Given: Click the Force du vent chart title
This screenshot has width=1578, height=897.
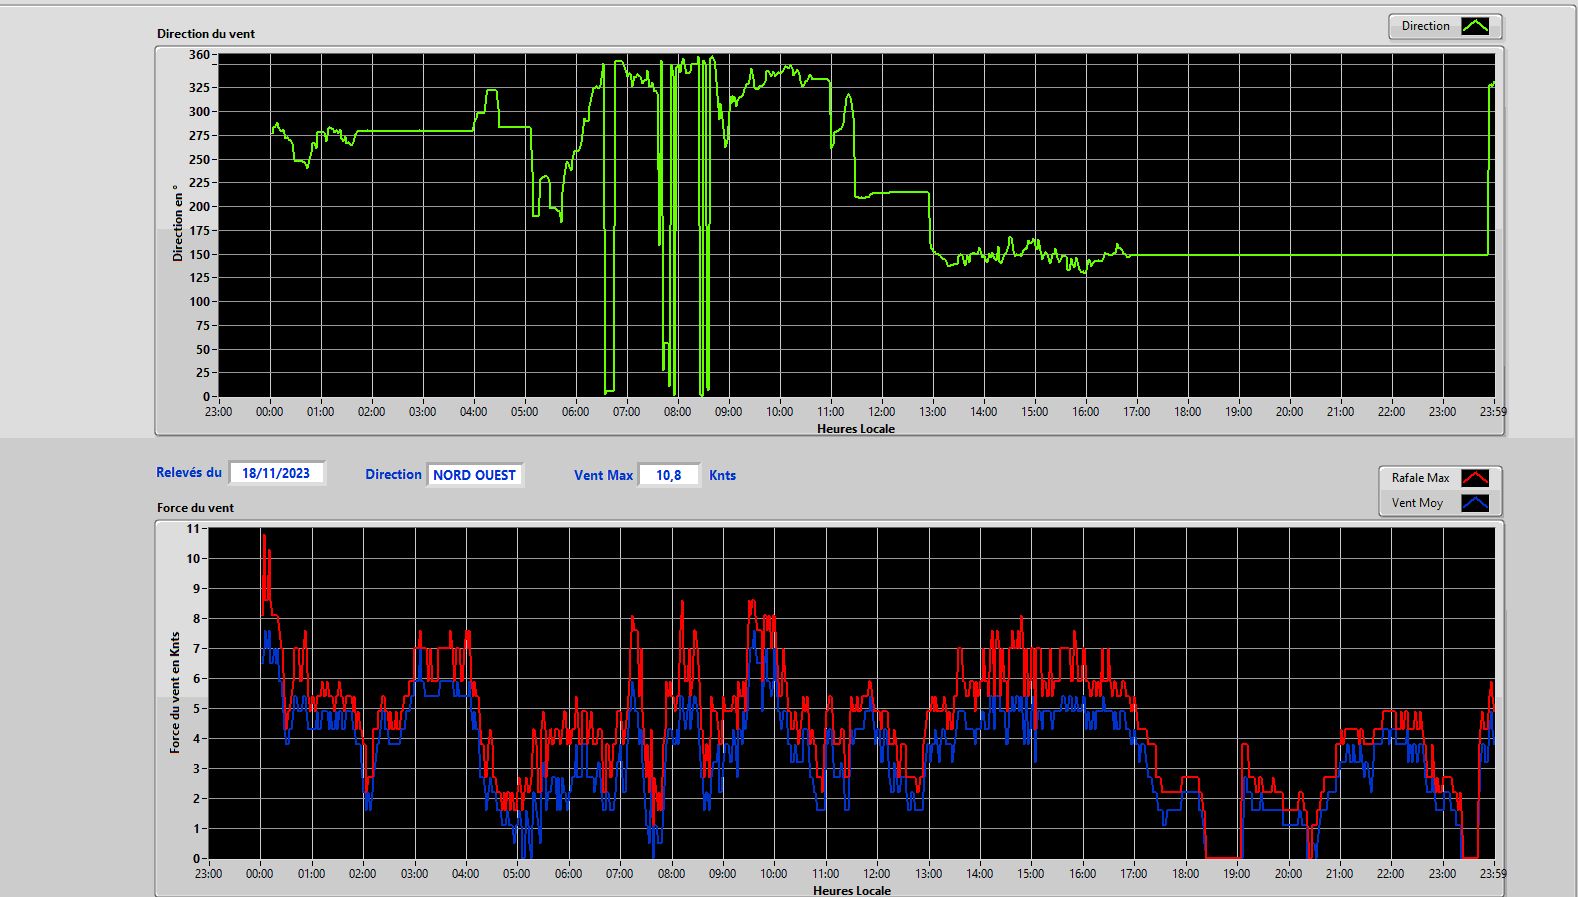Looking at the screenshot, I should point(195,507).
